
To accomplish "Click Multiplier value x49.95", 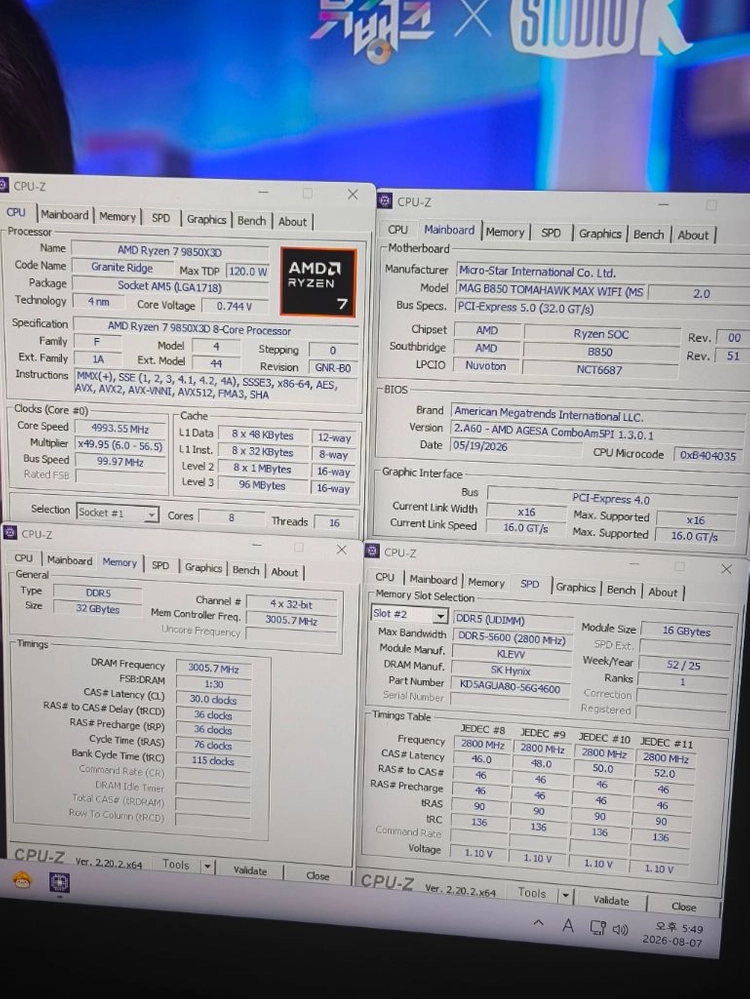I will [x=120, y=445].
